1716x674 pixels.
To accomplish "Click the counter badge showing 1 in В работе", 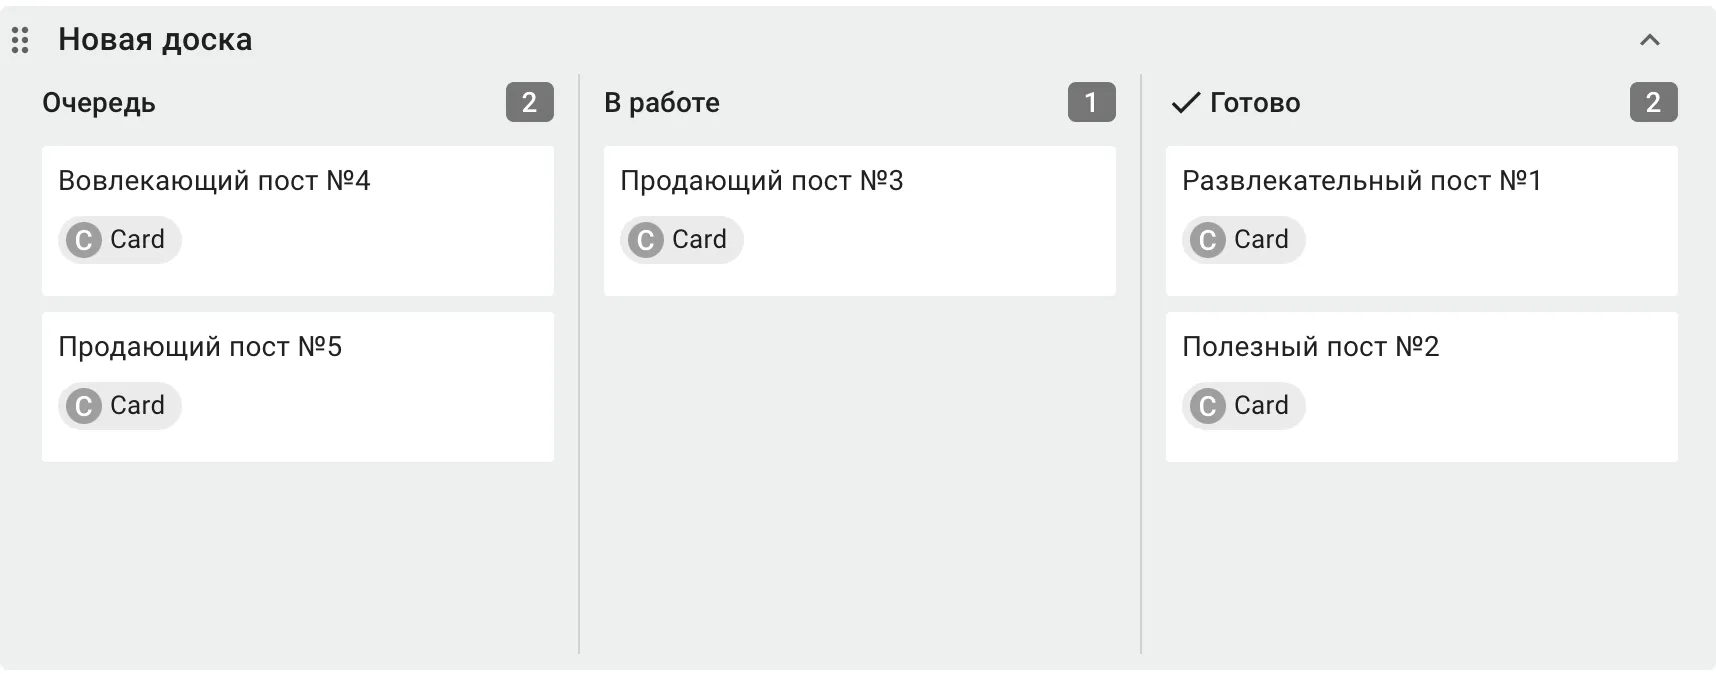I will [1091, 102].
